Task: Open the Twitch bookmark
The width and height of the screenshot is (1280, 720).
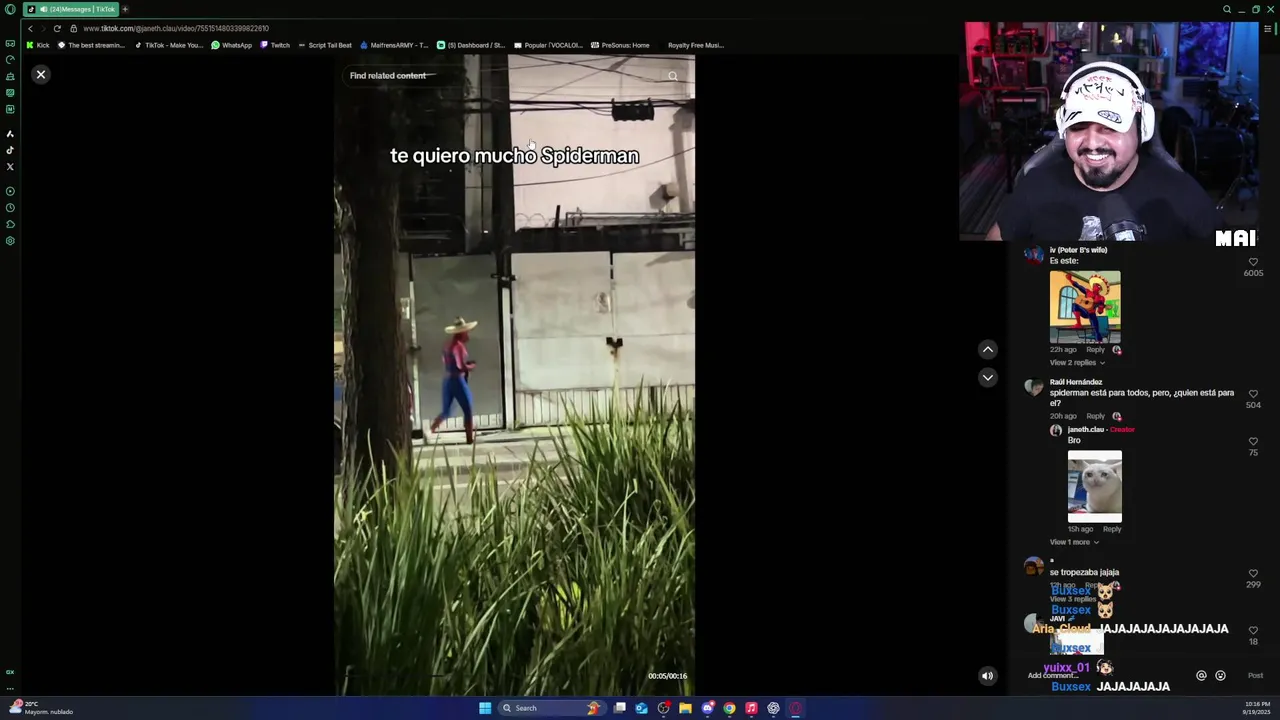Action: (274, 45)
